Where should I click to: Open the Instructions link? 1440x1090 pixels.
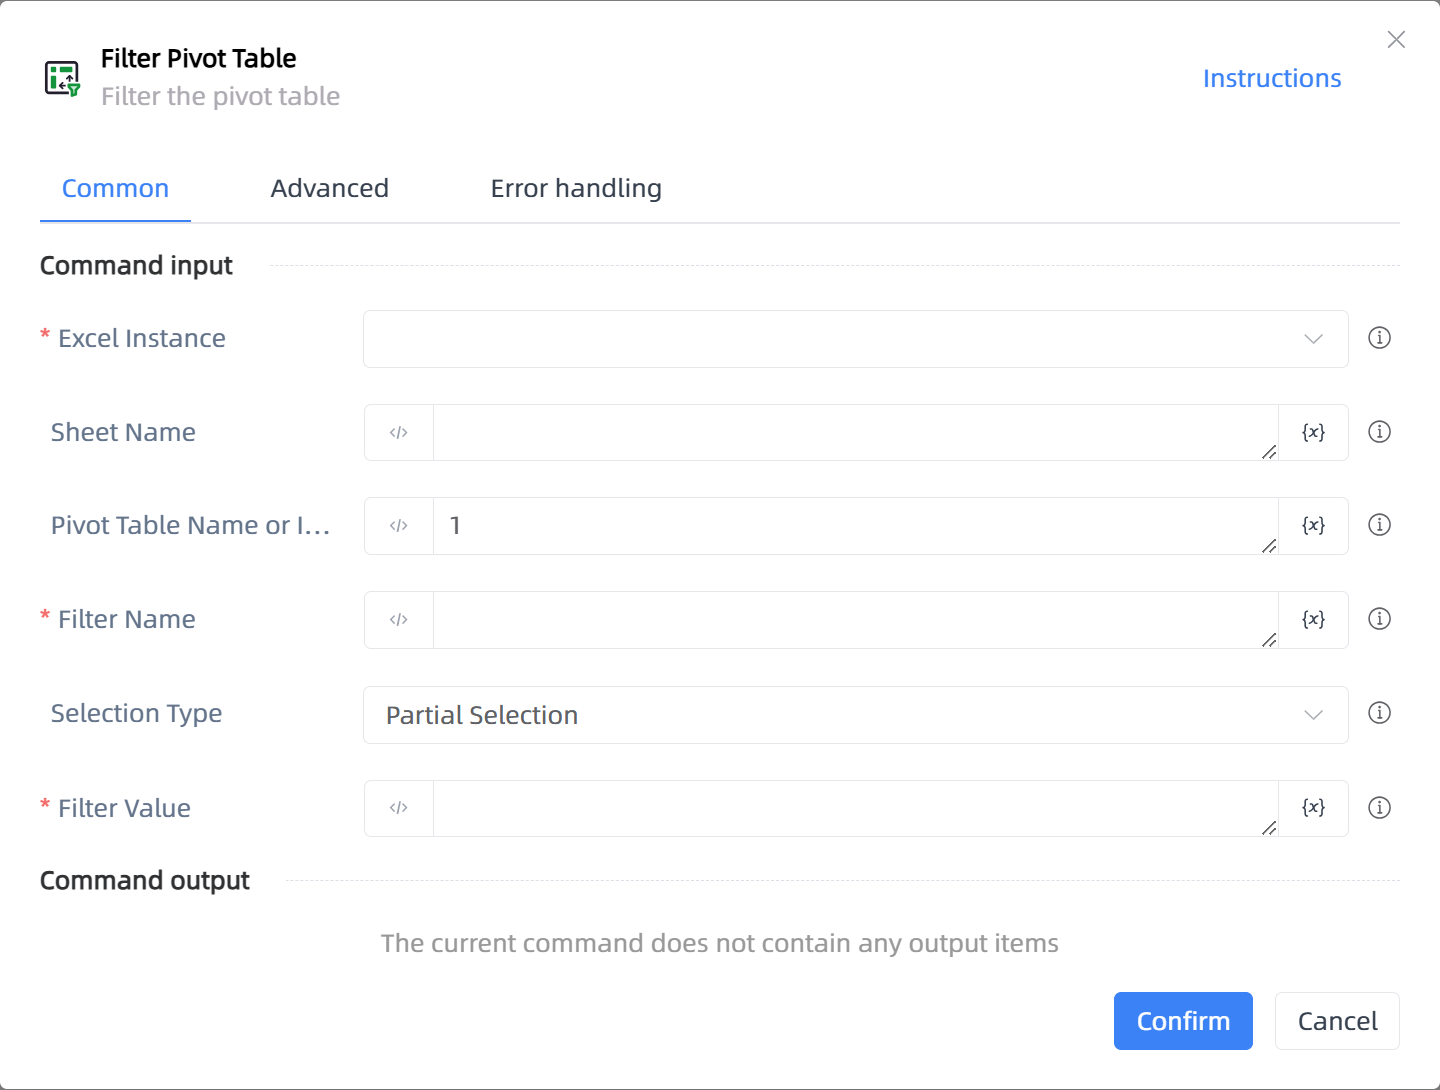pos(1272,79)
